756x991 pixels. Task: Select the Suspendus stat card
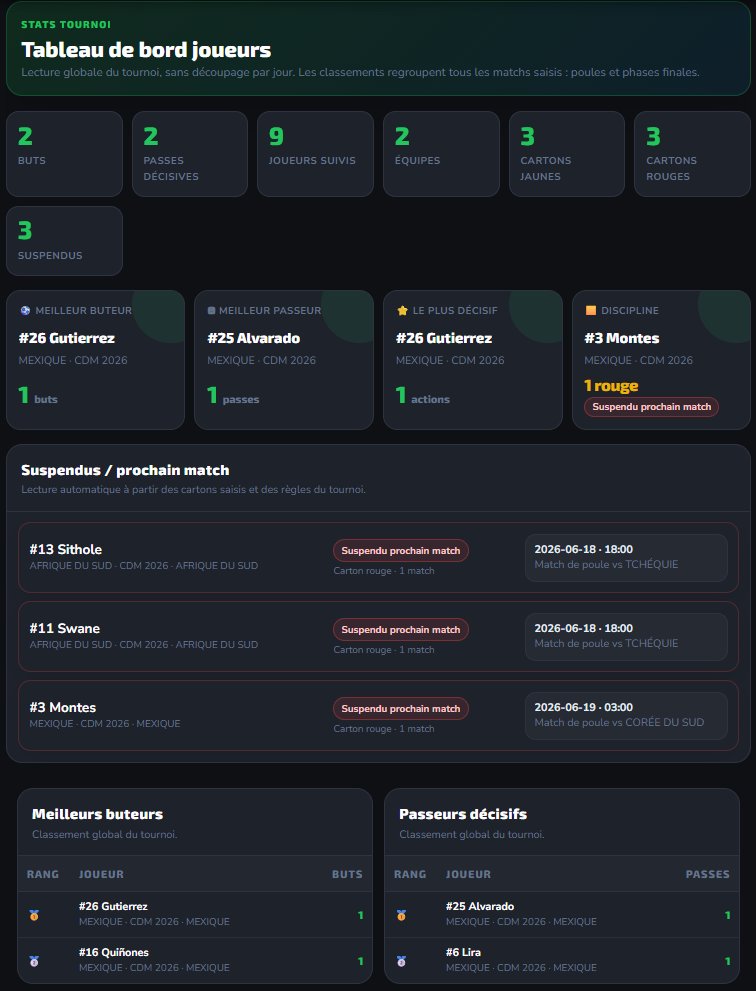click(64, 241)
